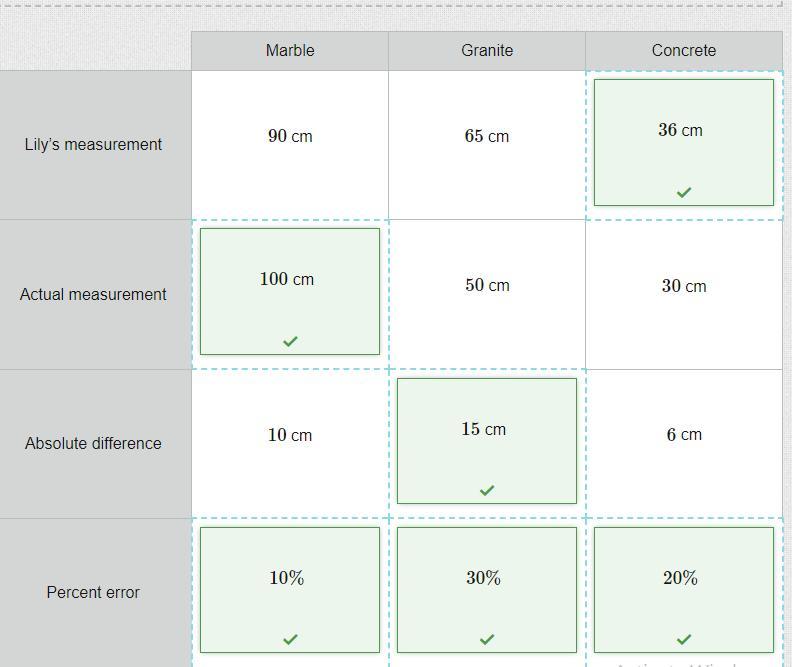
Task: Click the 10% answer tile
Action: click(x=290, y=590)
